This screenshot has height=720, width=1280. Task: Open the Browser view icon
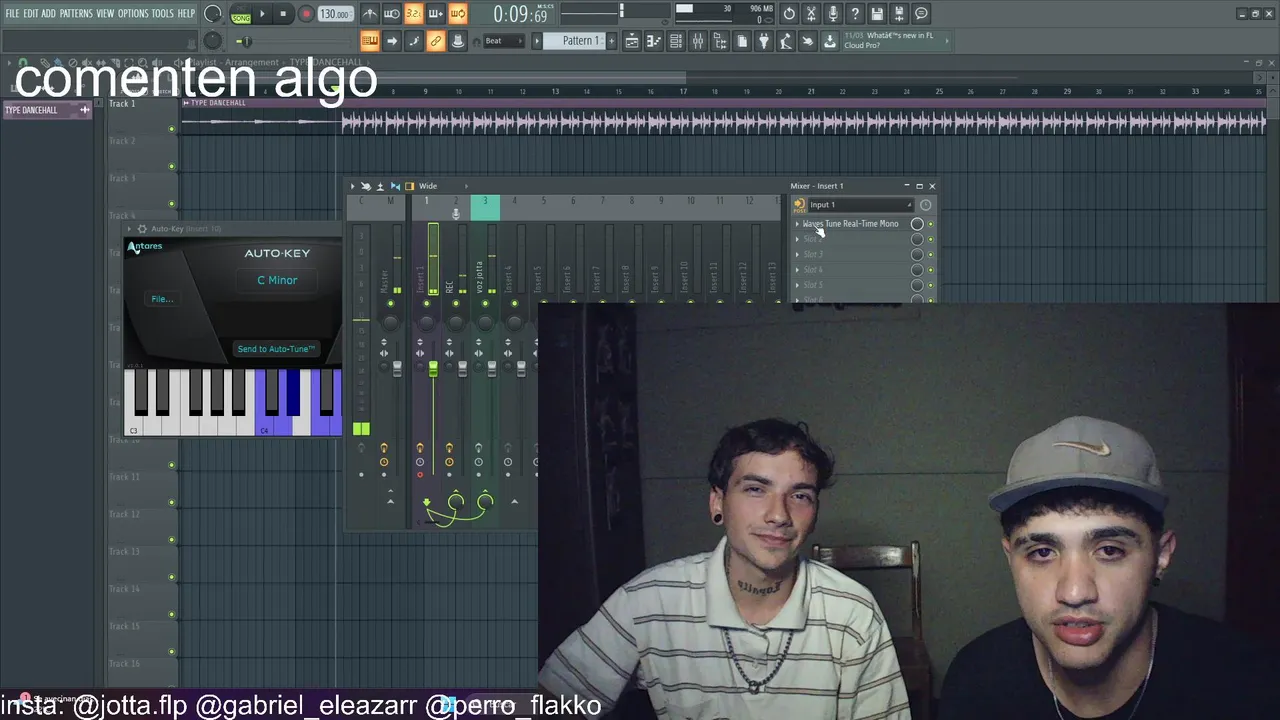[x=720, y=41]
